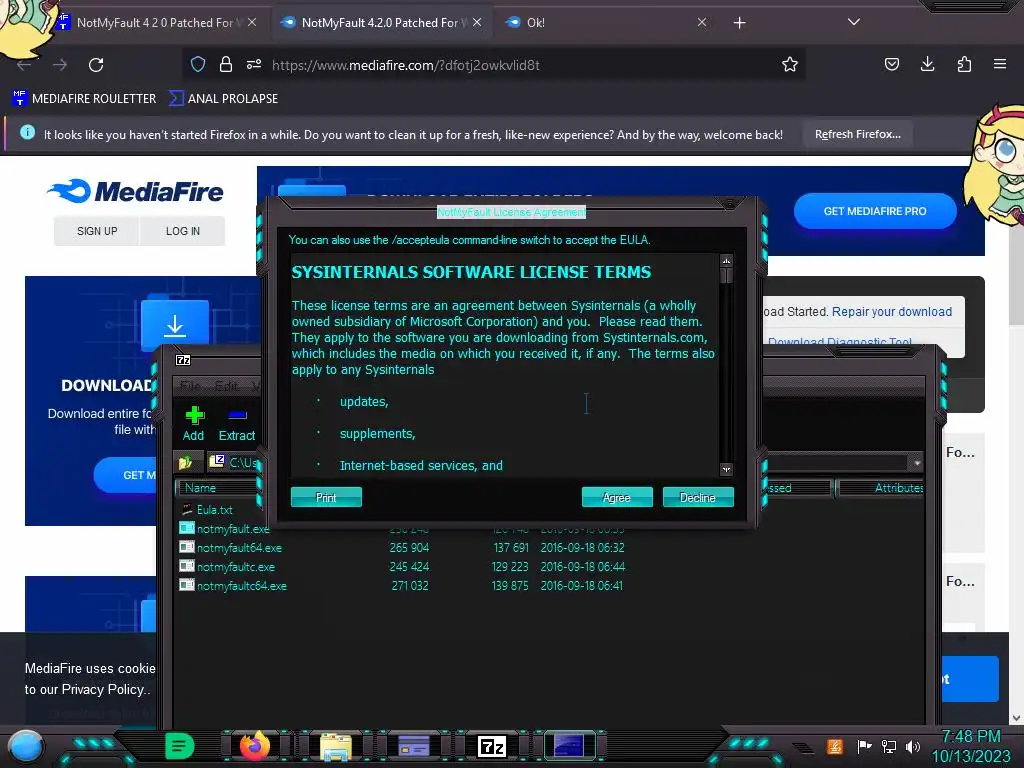
Task: Open the Firefox hamburger menu
Action: 999,64
